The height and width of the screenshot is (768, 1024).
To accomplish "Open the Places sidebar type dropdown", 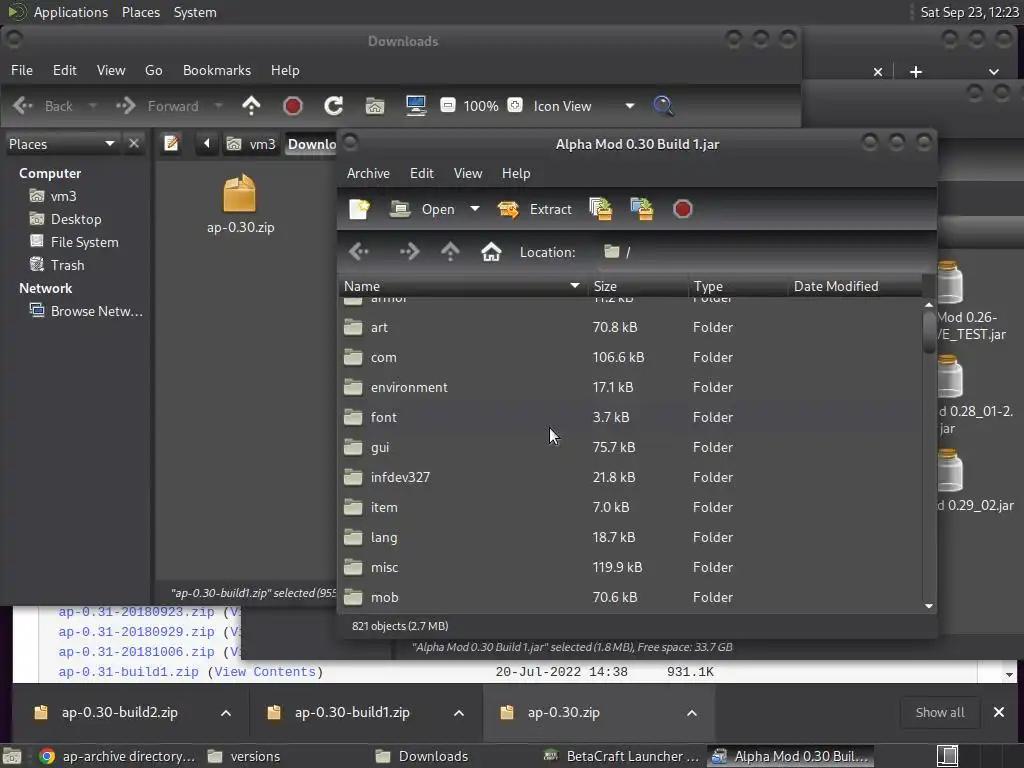I will pyautogui.click(x=61, y=144).
